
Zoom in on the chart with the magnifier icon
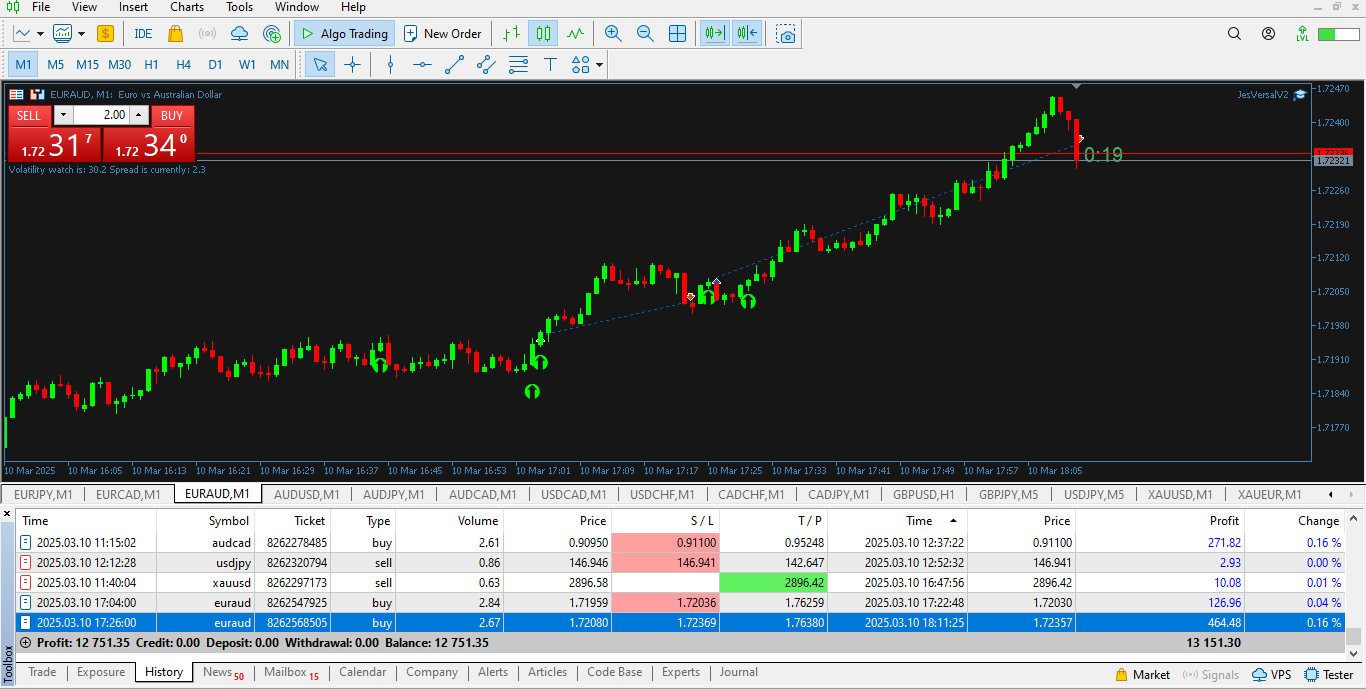[613, 33]
